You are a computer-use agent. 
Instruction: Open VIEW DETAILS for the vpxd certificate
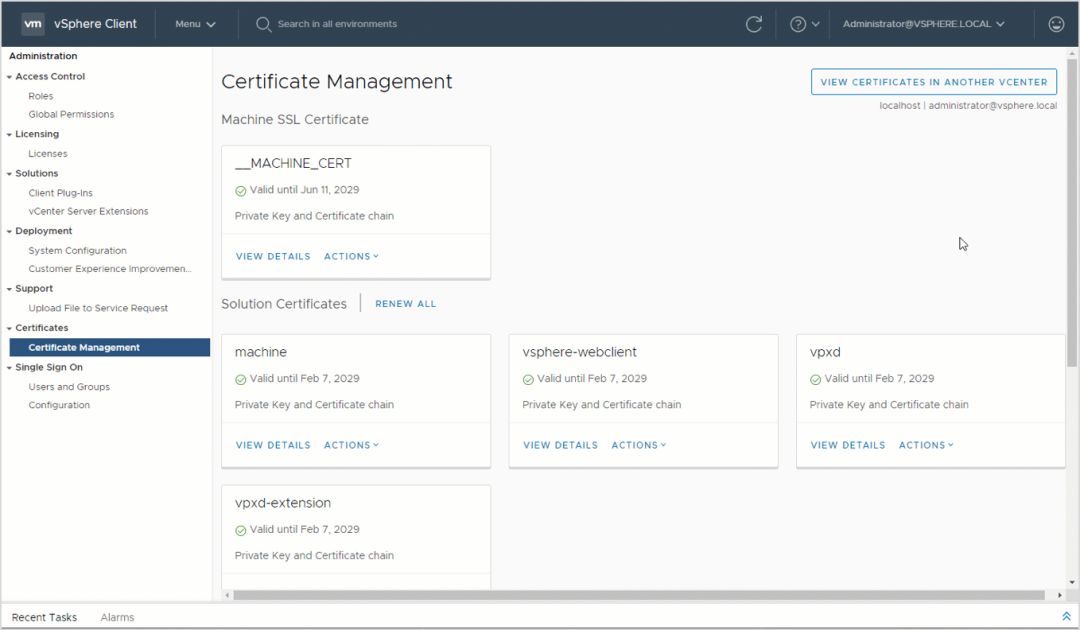847,445
